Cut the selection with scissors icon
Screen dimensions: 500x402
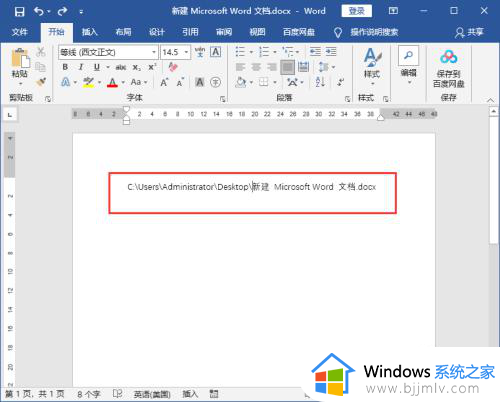point(41,52)
